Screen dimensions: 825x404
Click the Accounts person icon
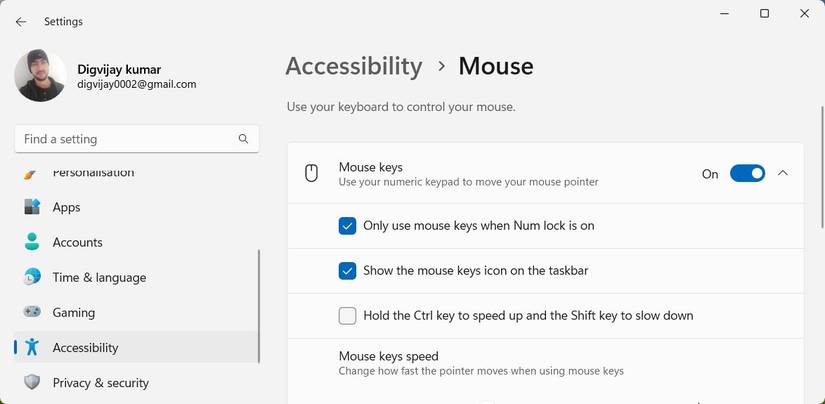[32, 242]
